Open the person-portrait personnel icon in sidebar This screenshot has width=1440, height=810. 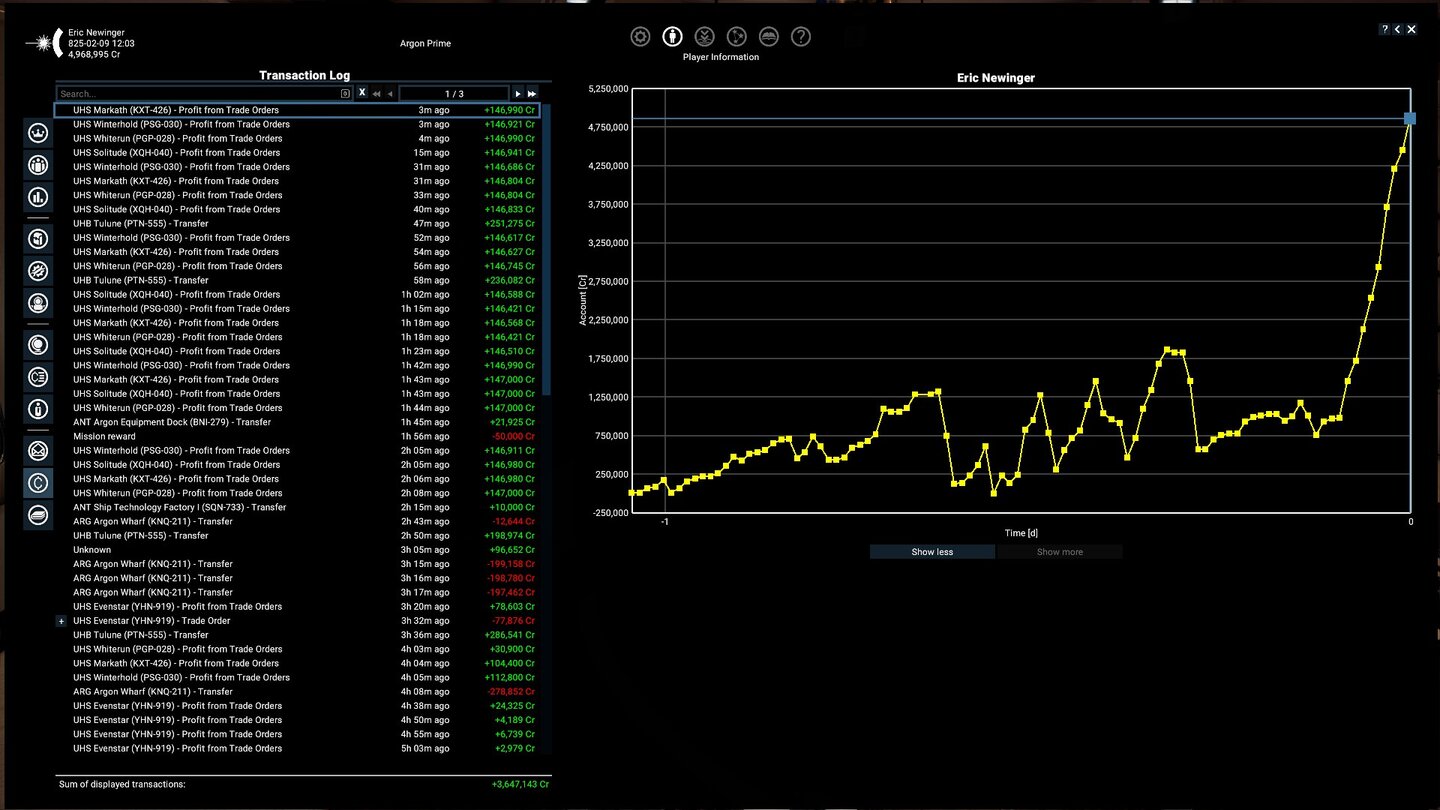coord(38,302)
